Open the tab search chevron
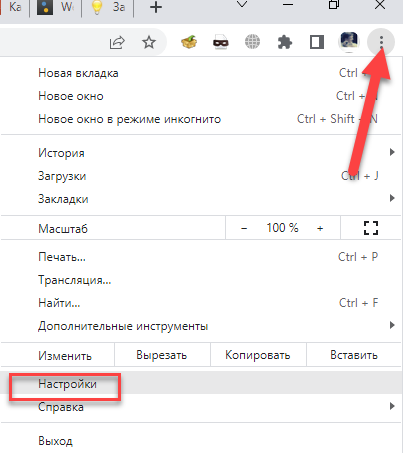 [242, 5]
